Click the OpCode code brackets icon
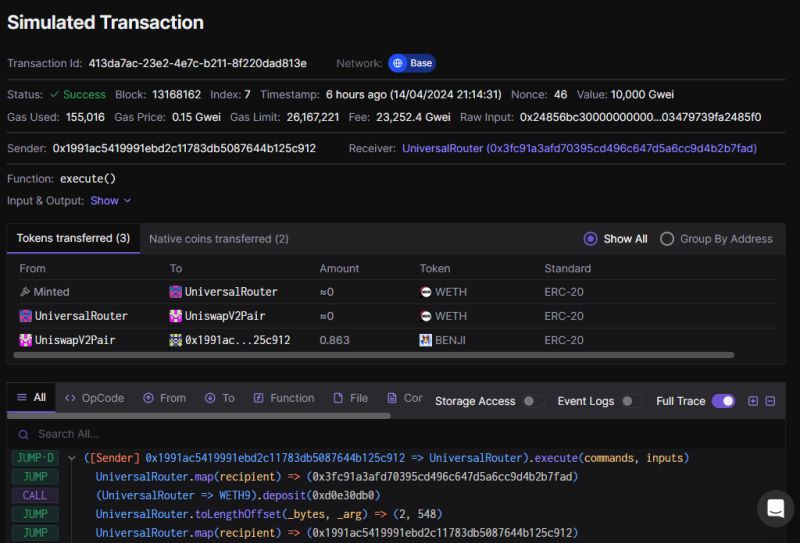The height and width of the screenshot is (543, 800). pos(70,398)
